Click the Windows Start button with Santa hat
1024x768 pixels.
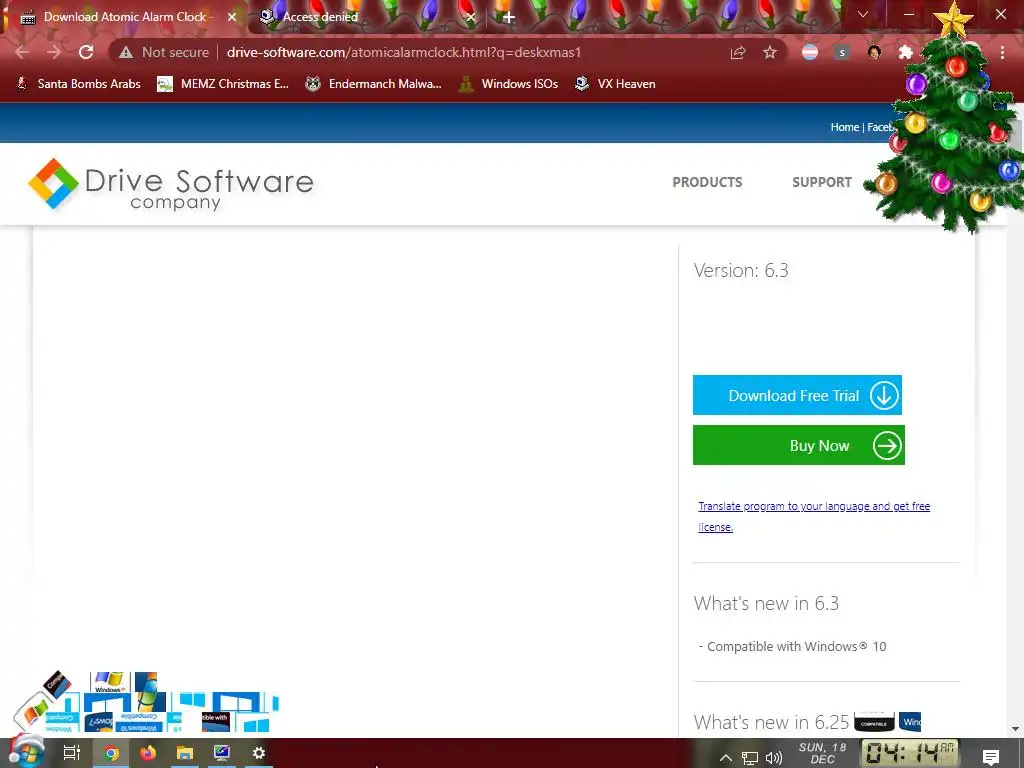pyautogui.click(x=26, y=752)
